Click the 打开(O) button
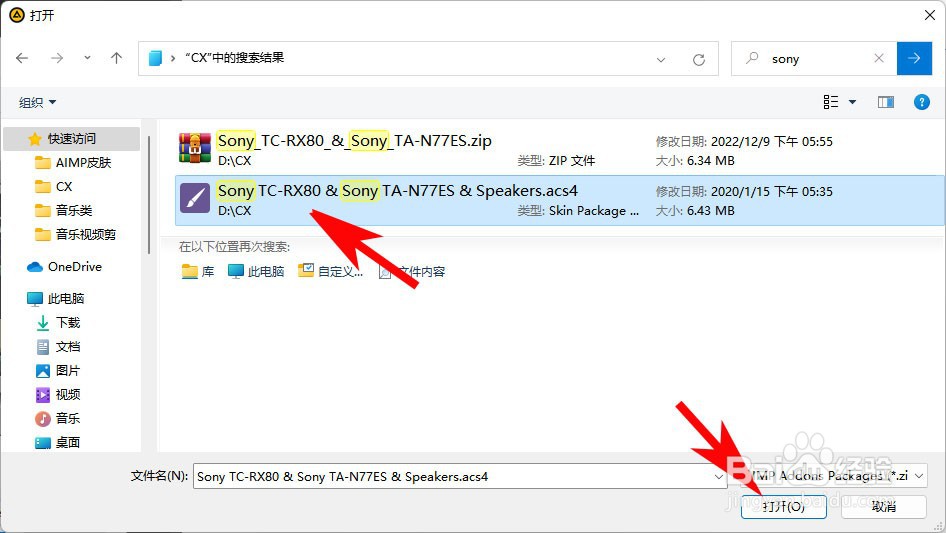The width and height of the screenshot is (946, 533). coord(784,506)
